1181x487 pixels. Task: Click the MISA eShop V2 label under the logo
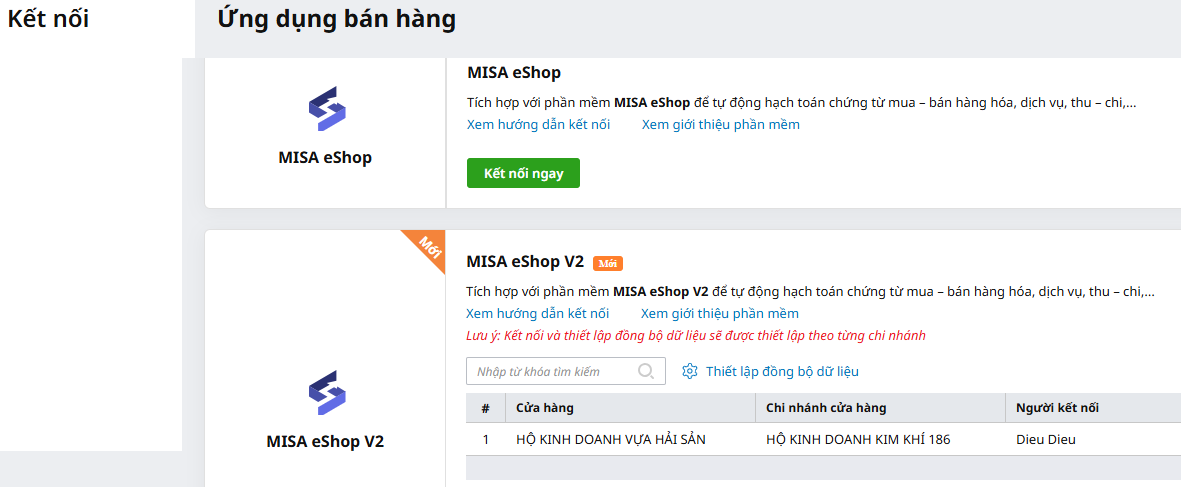(325, 441)
